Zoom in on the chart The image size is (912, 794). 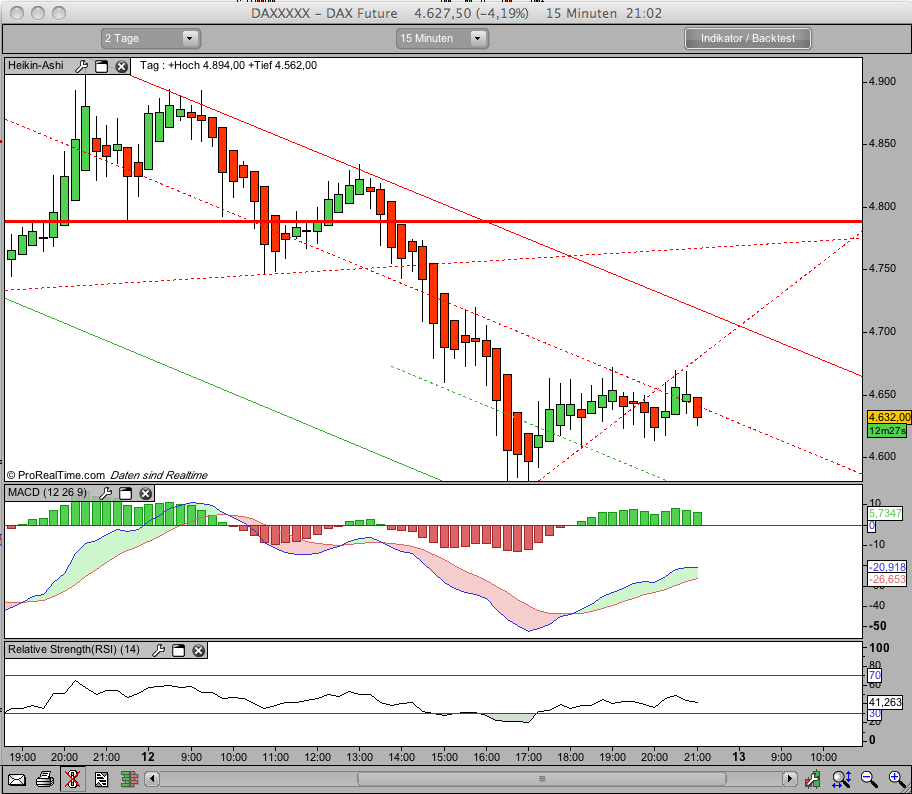(x=897, y=778)
